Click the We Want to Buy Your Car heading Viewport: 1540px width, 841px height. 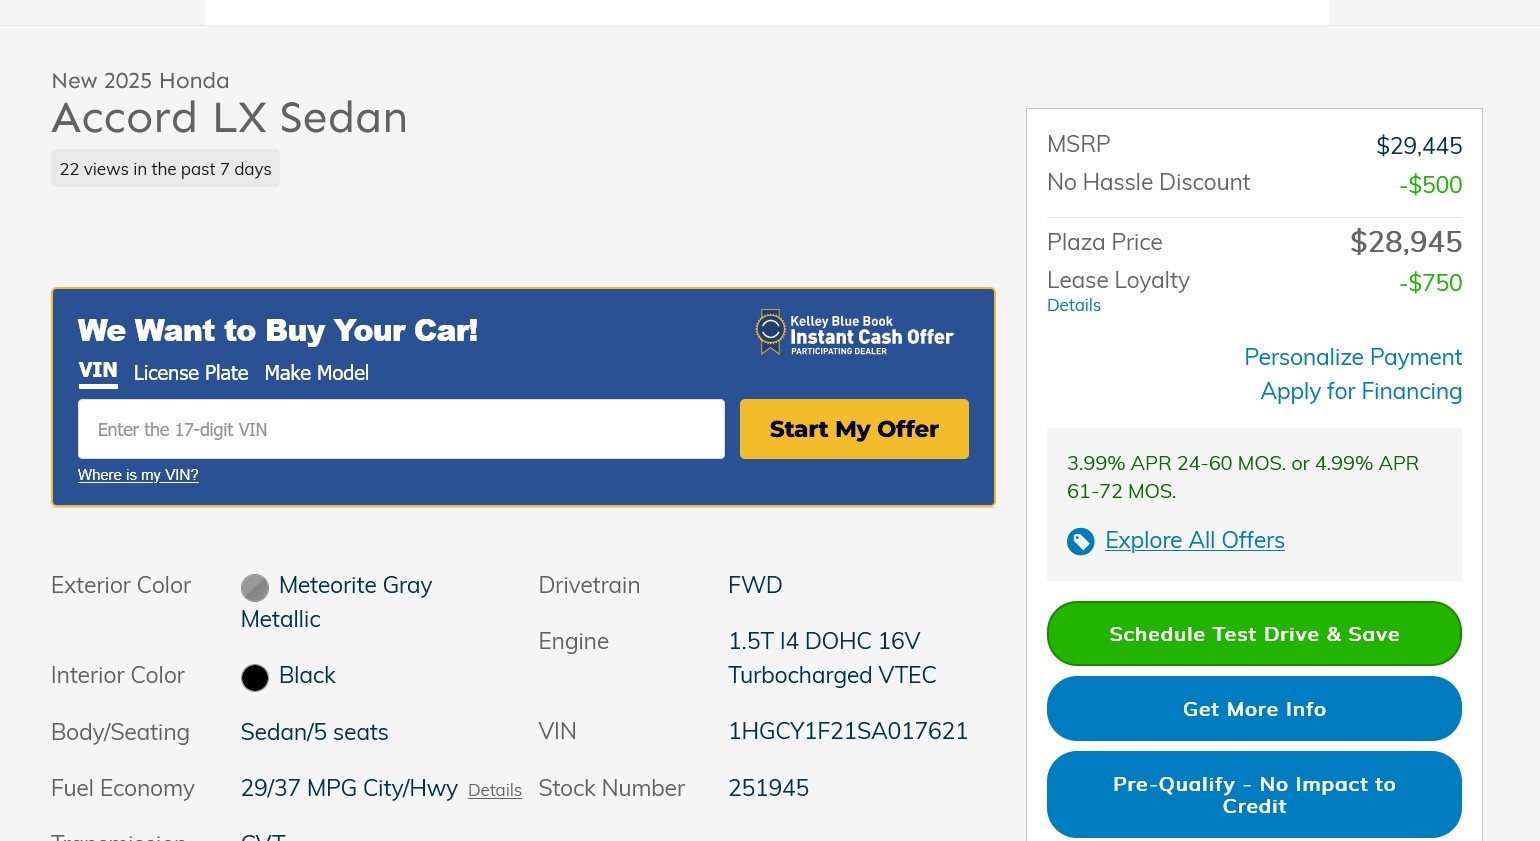click(x=277, y=330)
